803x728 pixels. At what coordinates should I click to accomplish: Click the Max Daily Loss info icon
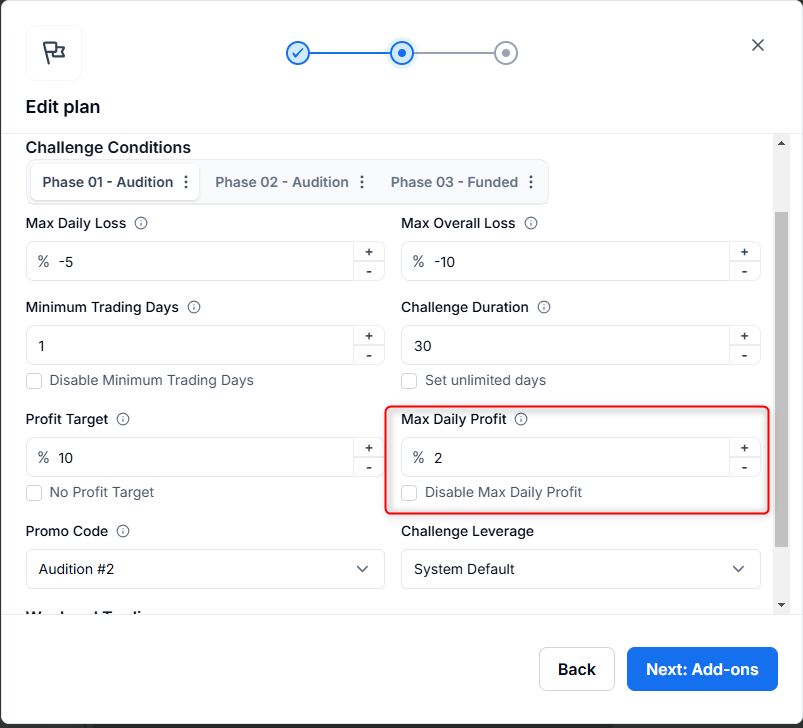[141, 224]
